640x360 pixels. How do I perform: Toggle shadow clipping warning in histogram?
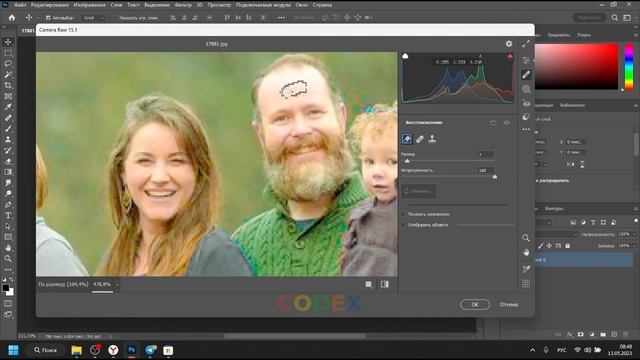click(x=405, y=56)
